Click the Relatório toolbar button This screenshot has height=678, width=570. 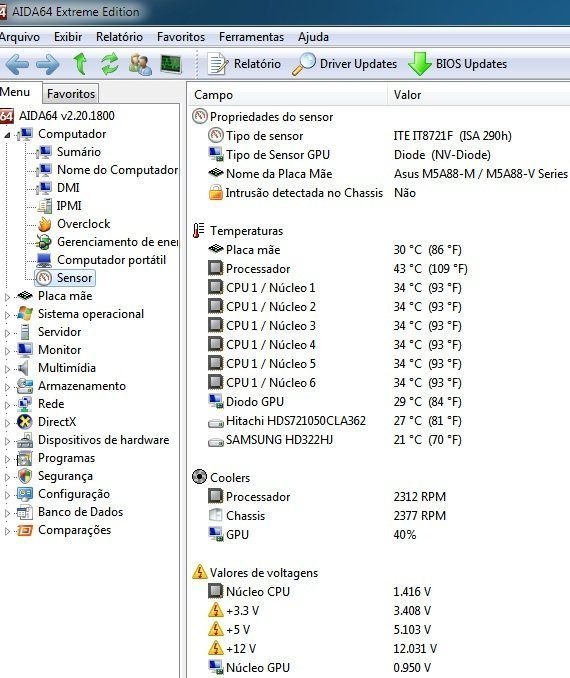click(244, 64)
